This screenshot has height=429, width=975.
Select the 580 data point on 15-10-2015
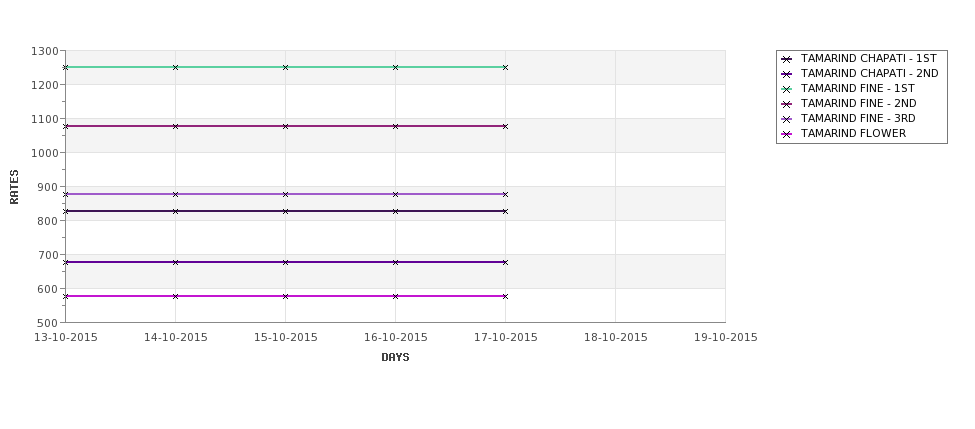click(285, 296)
